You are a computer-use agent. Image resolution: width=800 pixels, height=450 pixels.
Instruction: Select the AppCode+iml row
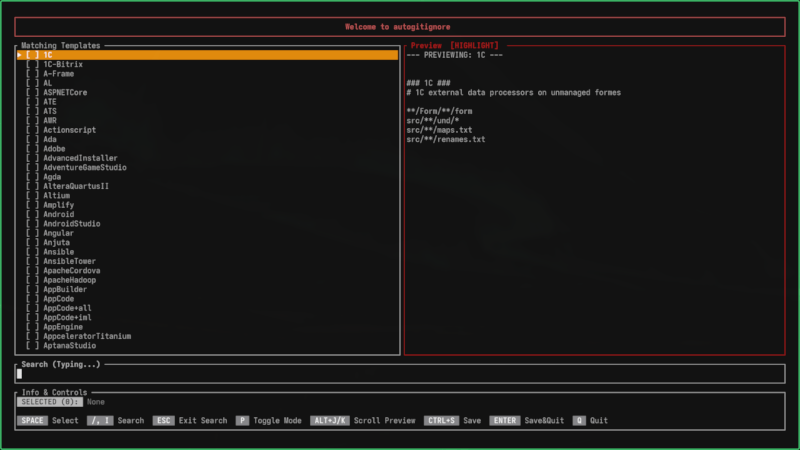pos(208,318)
